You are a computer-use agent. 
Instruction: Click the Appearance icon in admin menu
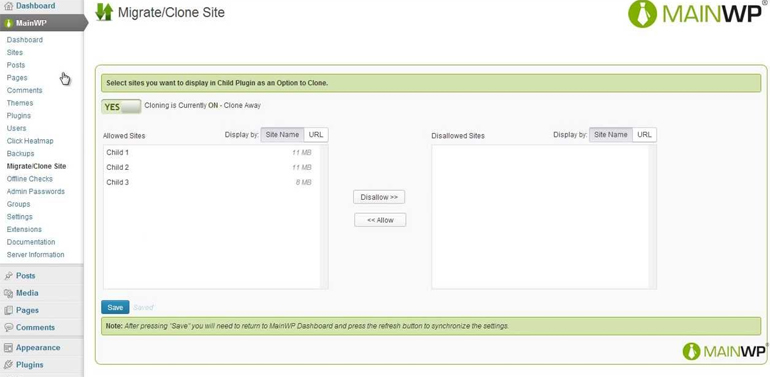click(8, 348)
